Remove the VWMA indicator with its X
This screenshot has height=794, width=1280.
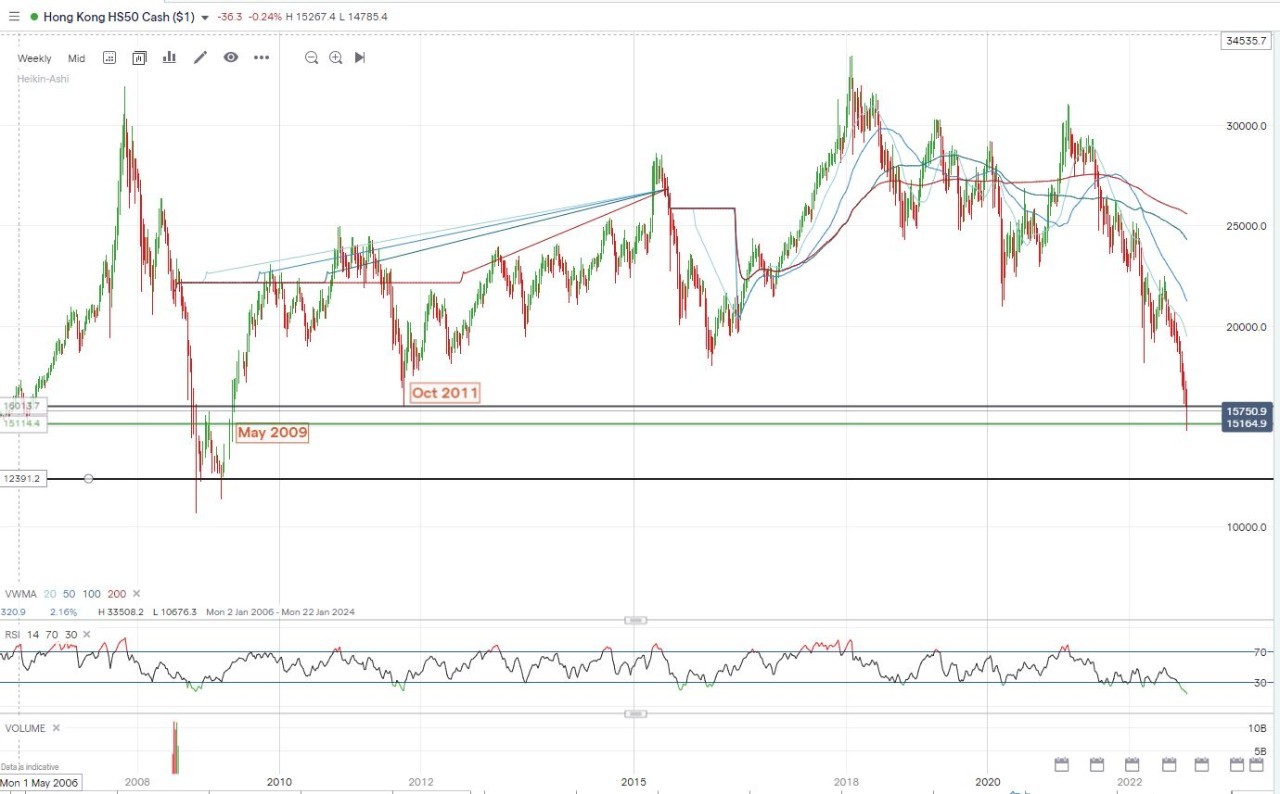[136, 594]
